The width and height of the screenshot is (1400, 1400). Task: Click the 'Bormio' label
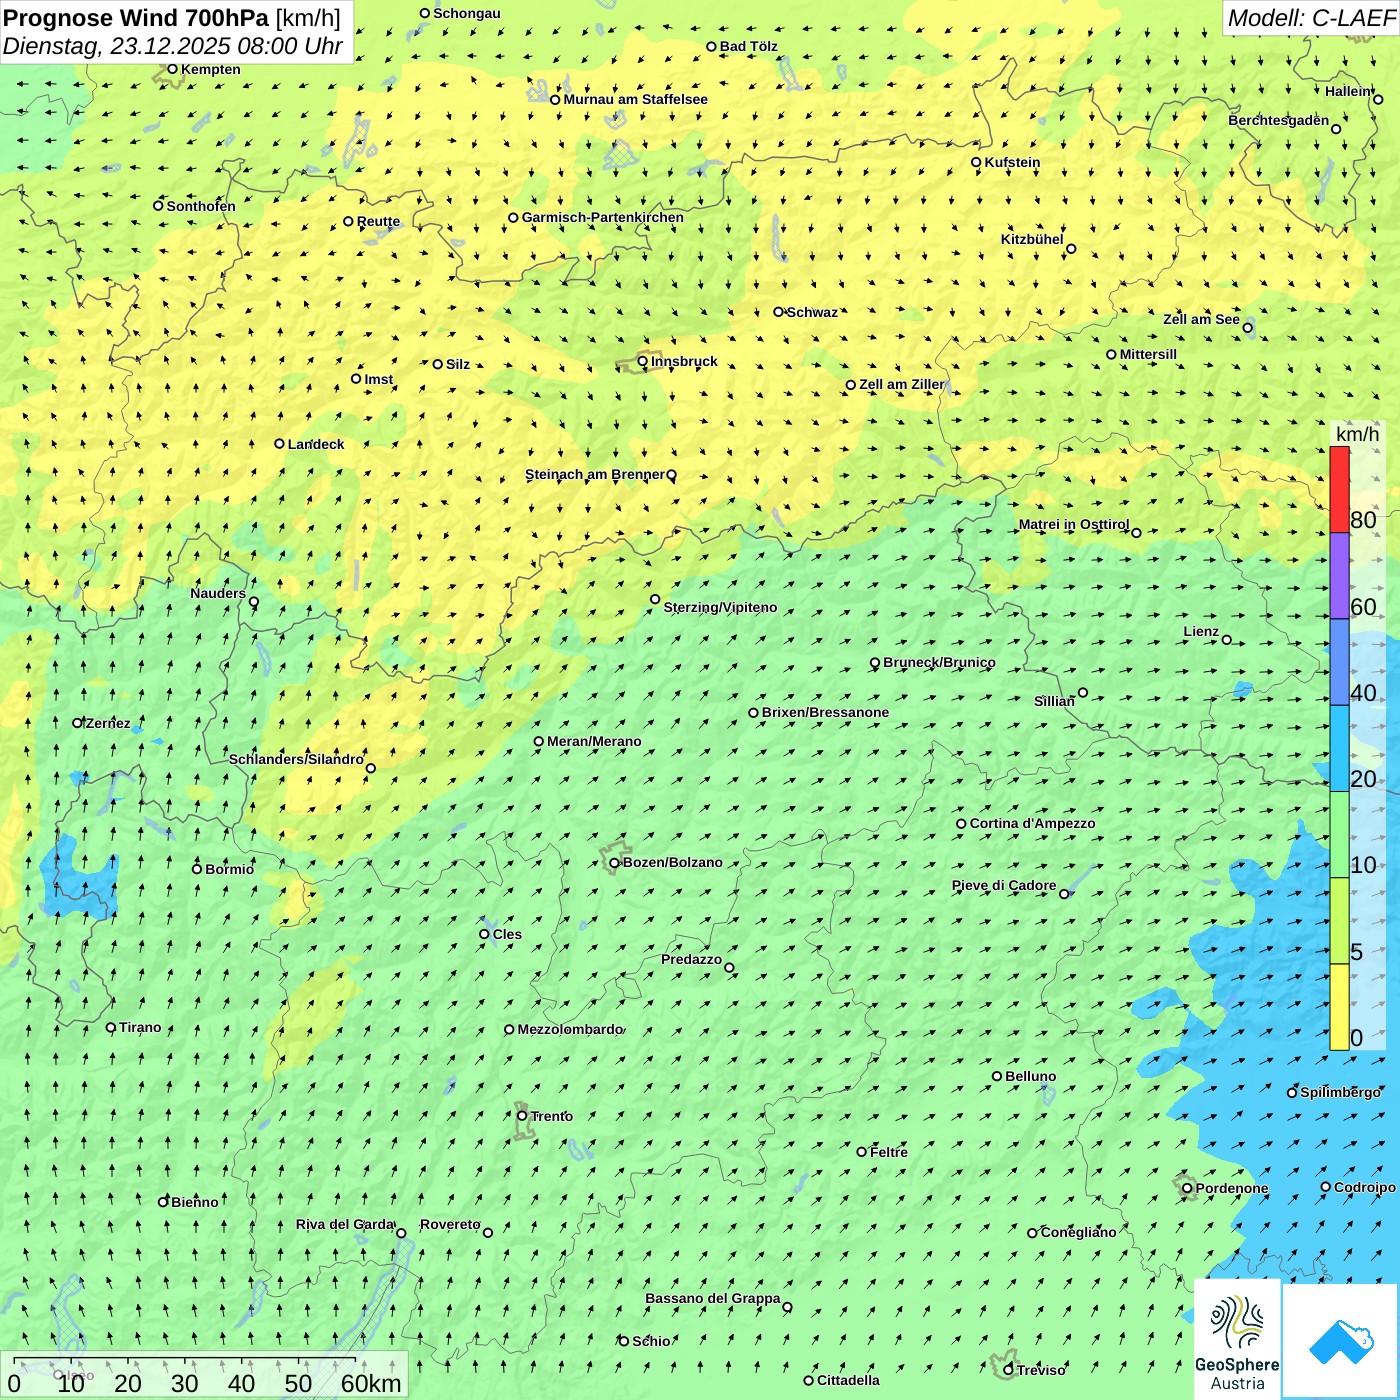pyautogui.click(x=229, y=869)
